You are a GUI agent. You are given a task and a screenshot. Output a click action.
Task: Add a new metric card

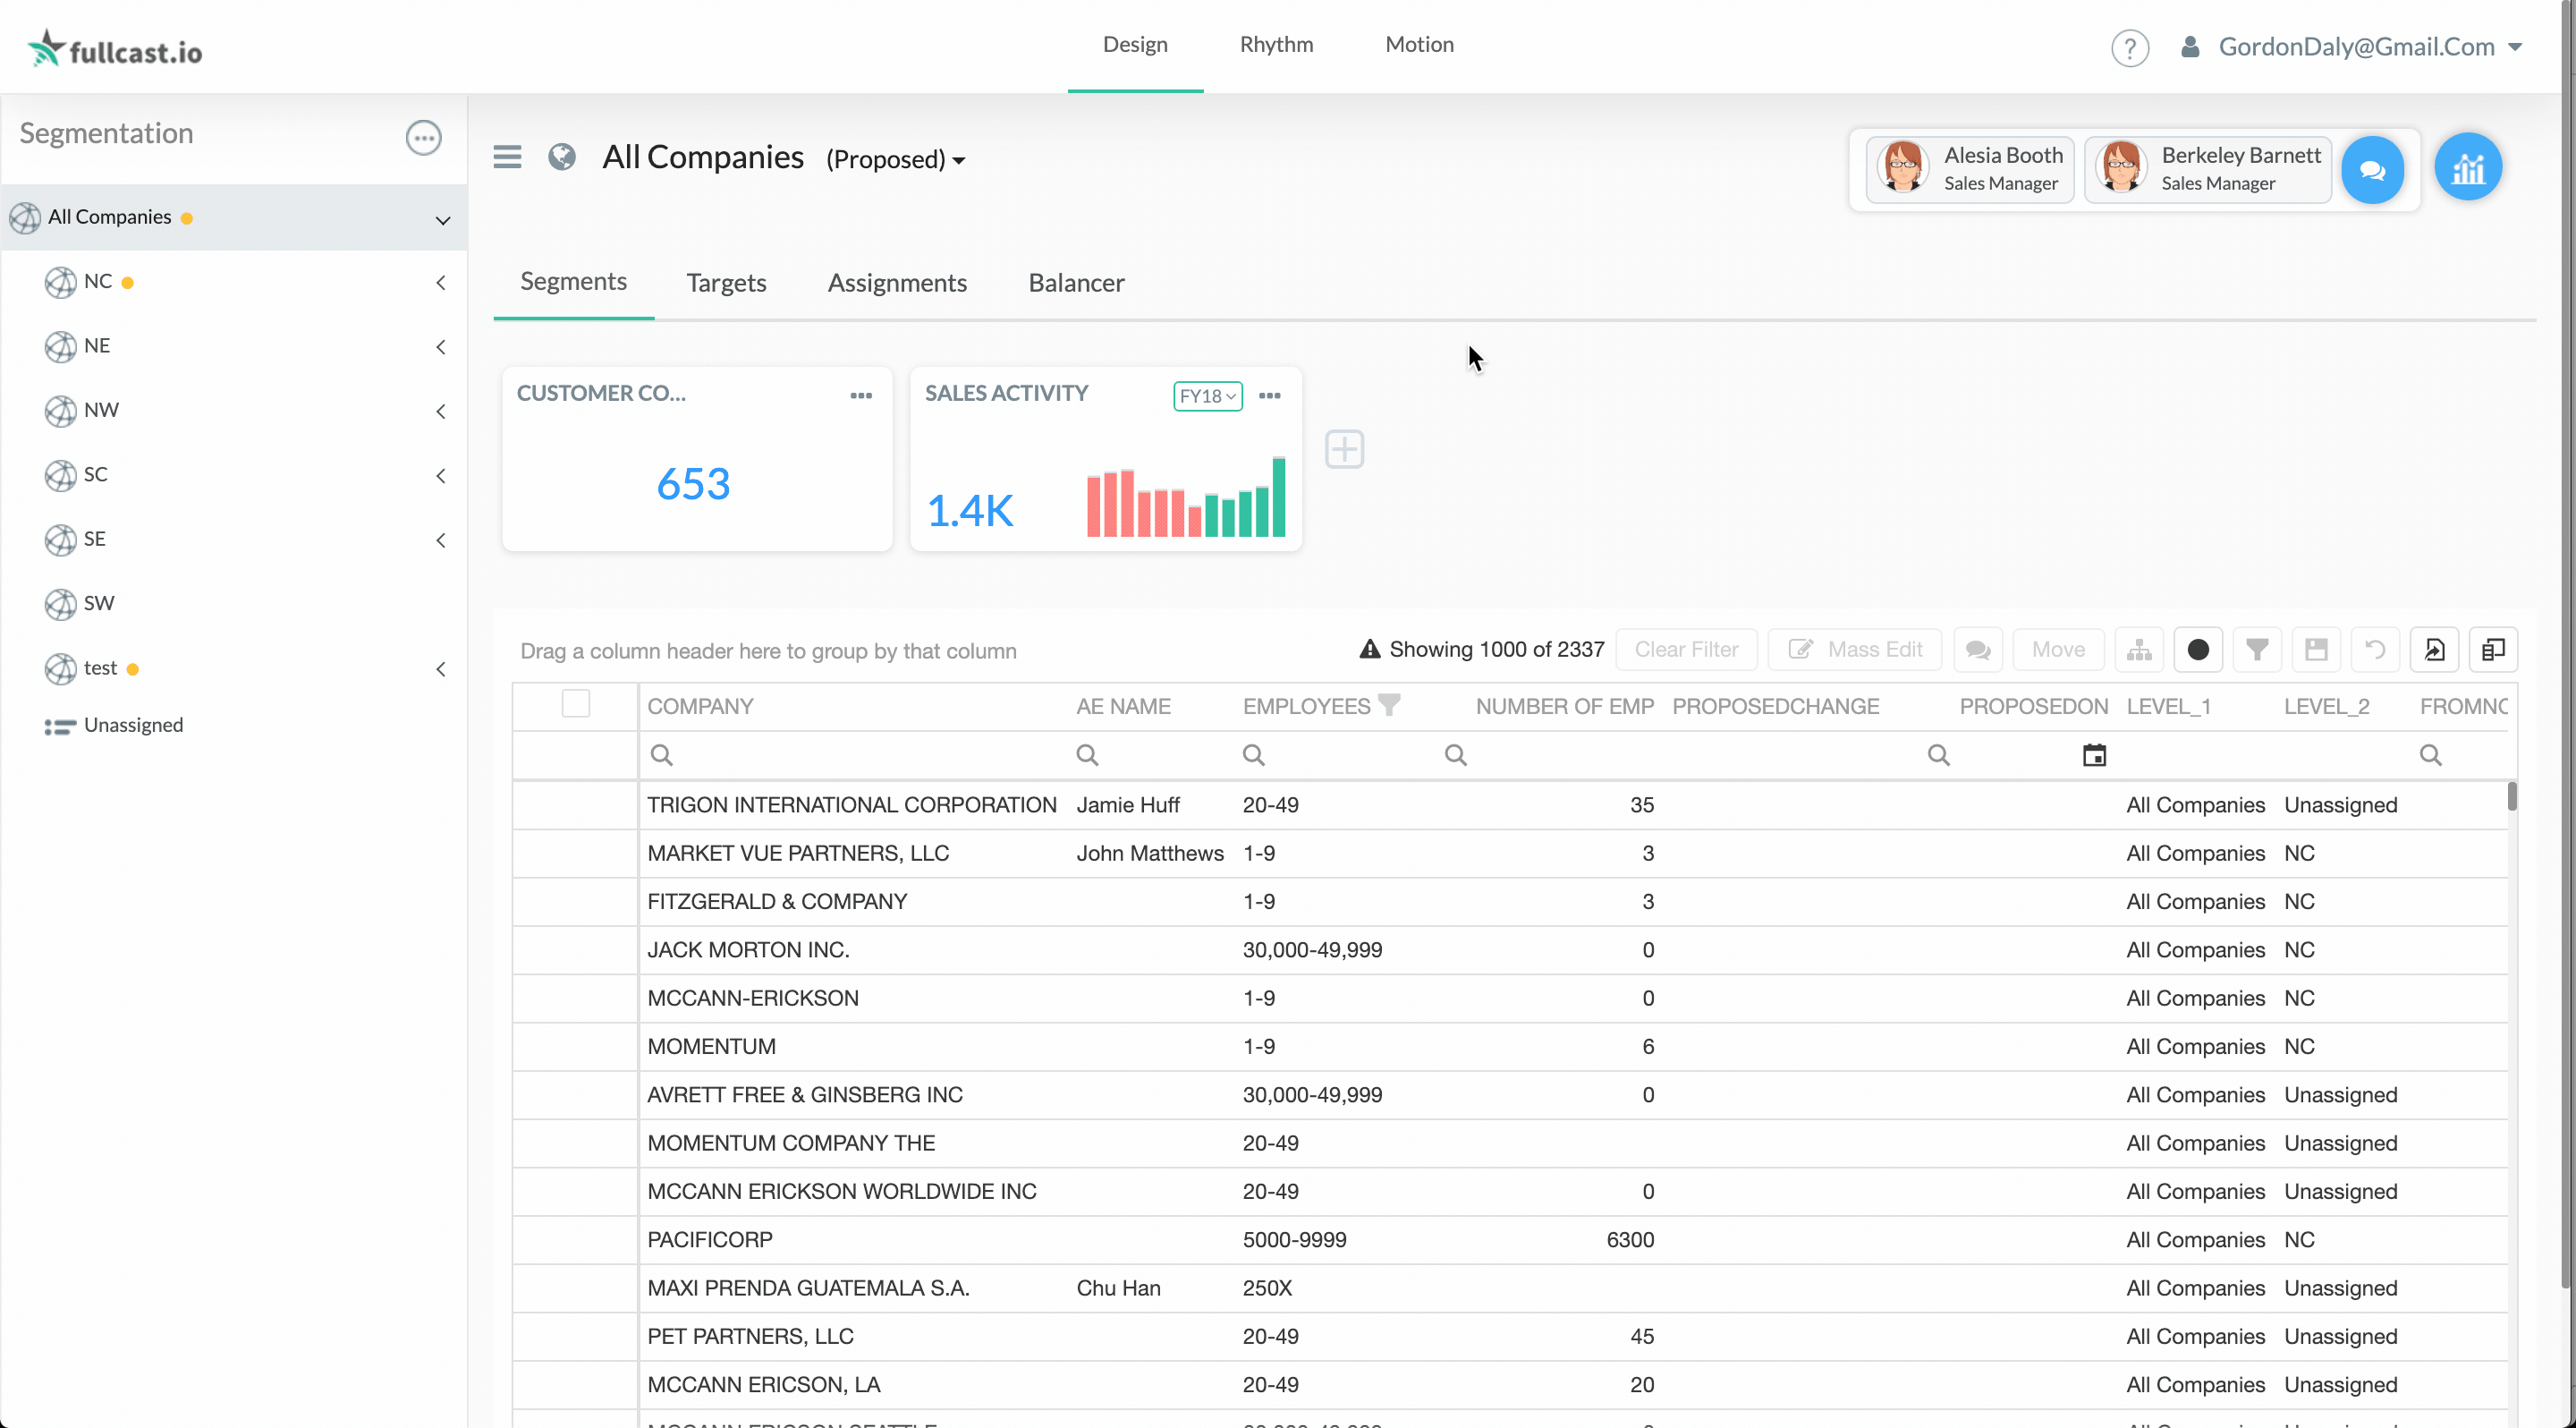click(x=1344, y=449)
